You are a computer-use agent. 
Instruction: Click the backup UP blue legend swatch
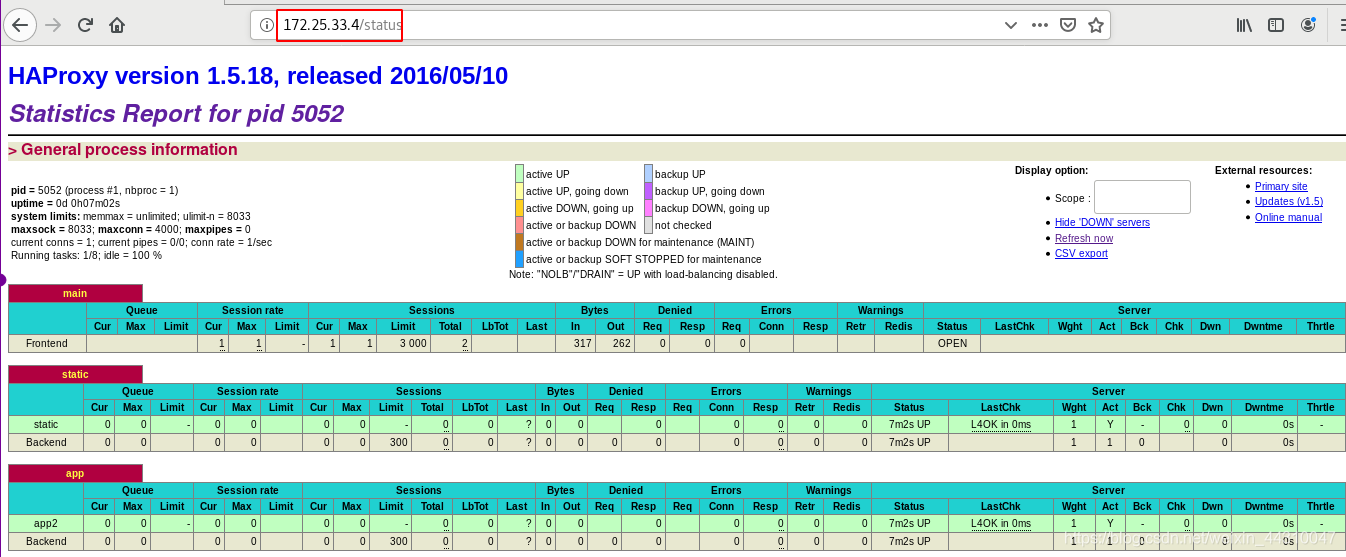(648, 174)
